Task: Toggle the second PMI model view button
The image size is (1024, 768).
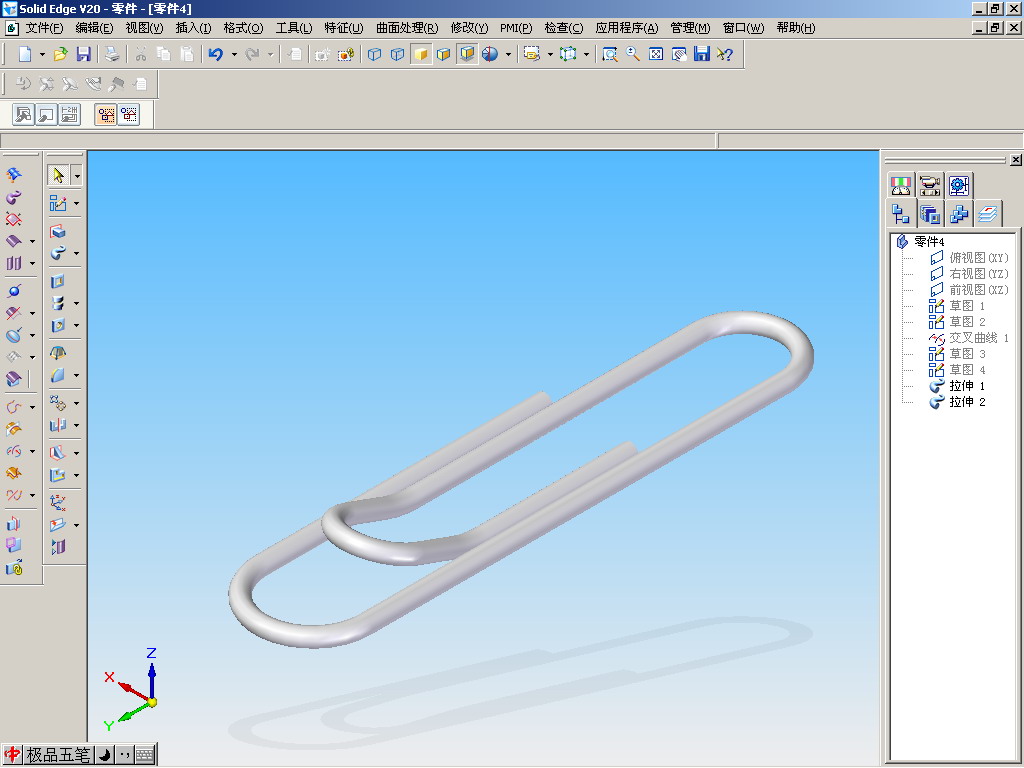Action: (129, 115)
